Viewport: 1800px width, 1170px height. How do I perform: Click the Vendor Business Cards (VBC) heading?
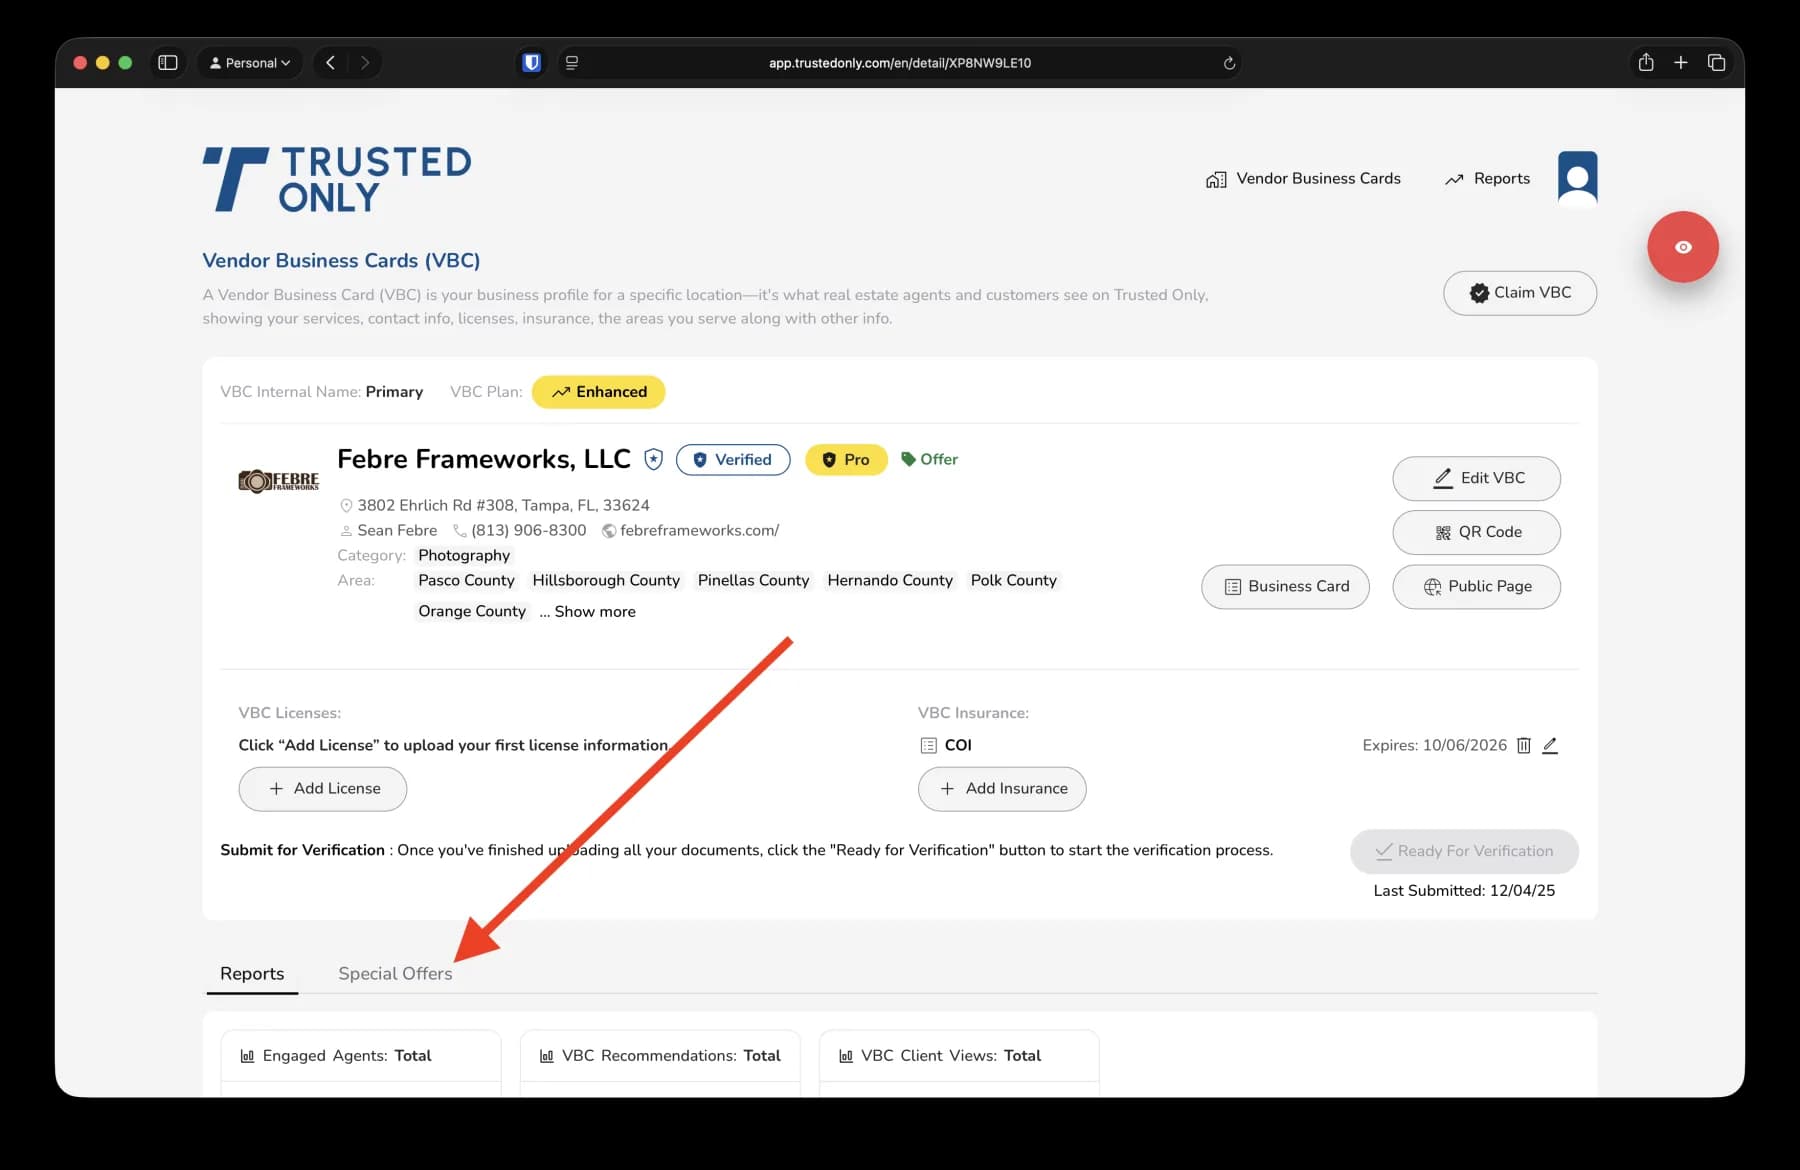pos(341,261)
